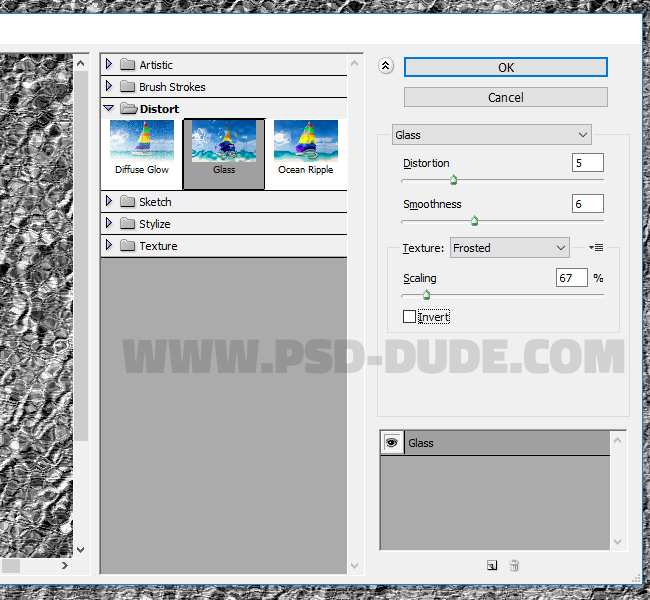Click the filter preview image
This screenshot has height=600, width=650.
coord(36,306)
